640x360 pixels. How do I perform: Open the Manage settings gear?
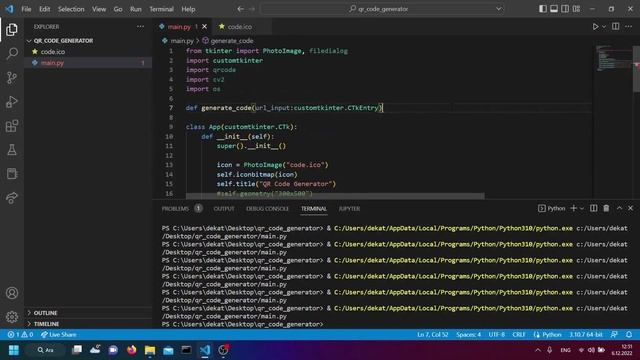pyautogui.click(x=12, y=317)
